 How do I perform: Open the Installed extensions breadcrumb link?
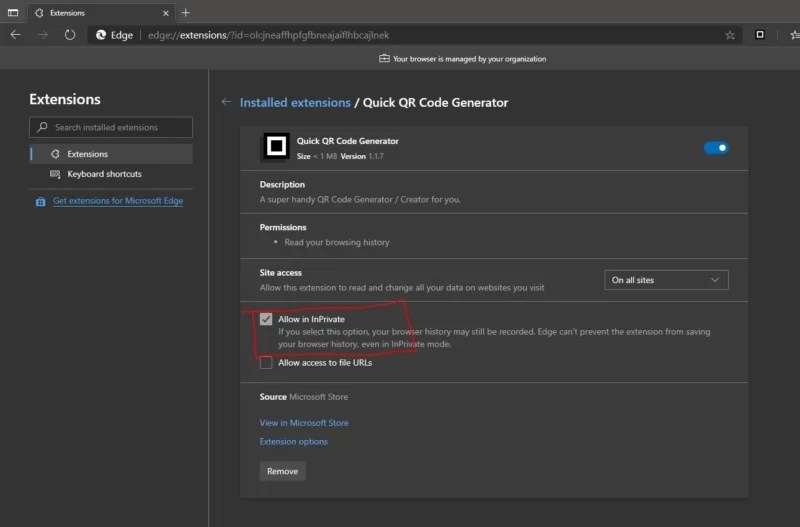click(x=295, y=103)
